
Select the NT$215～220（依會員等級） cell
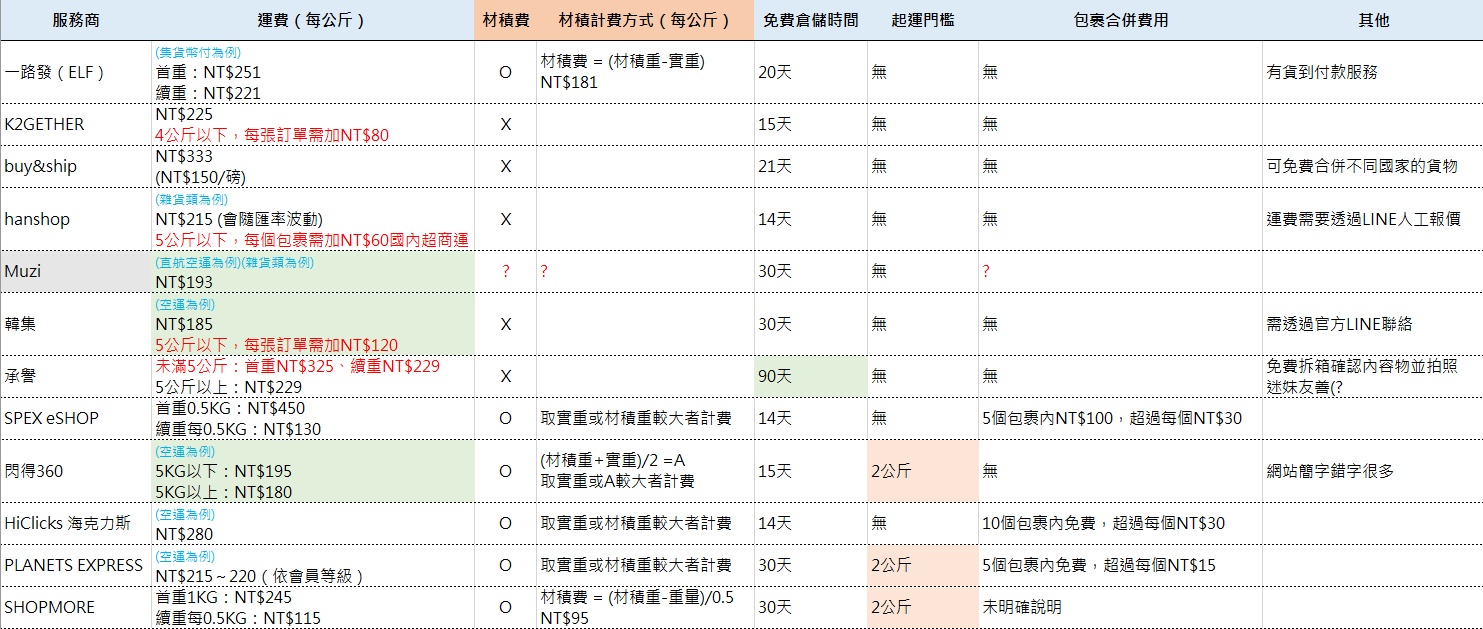tap(312, 565)
